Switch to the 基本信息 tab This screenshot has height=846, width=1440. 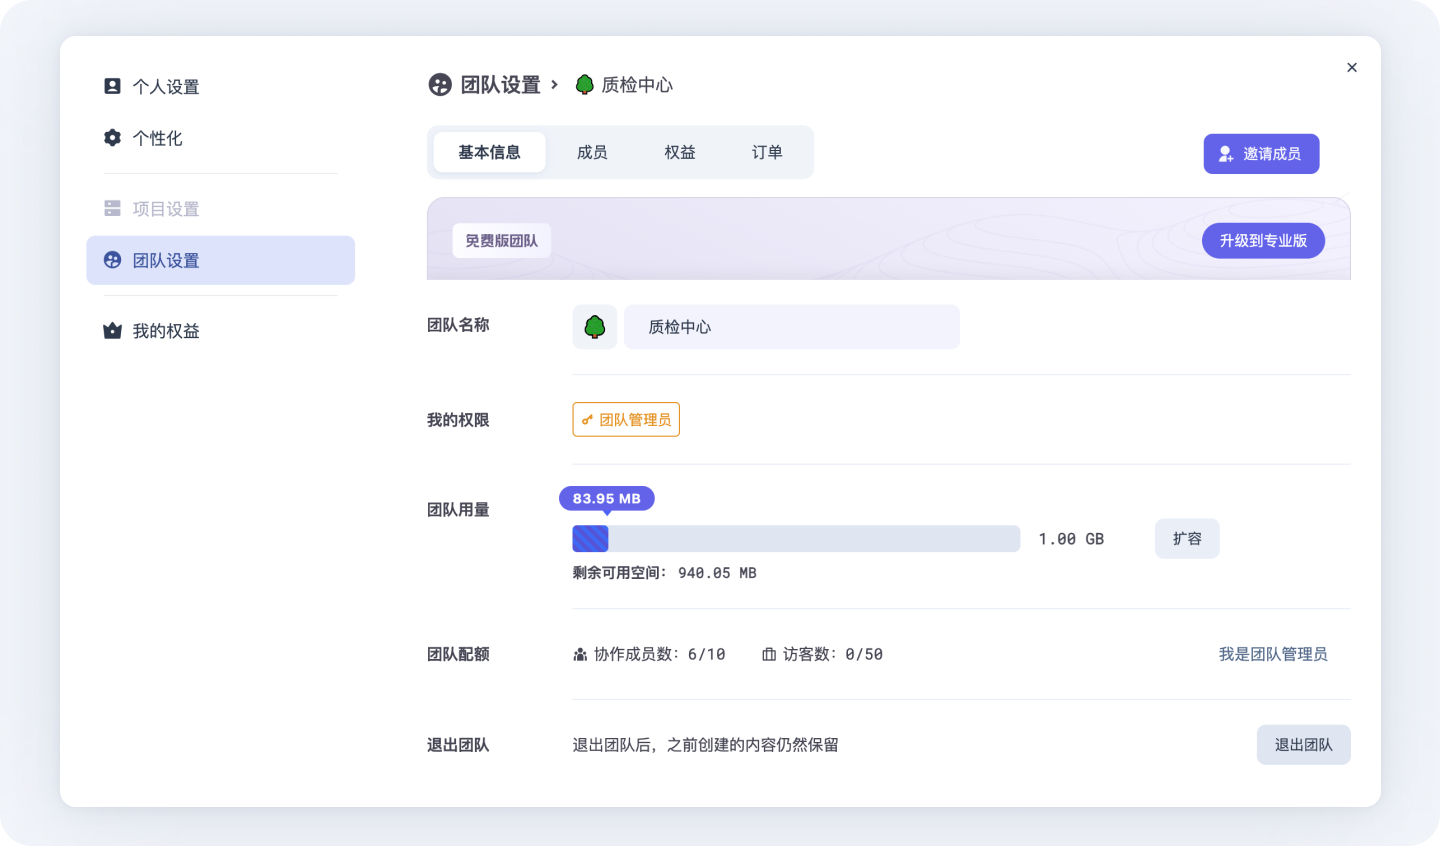490,152
